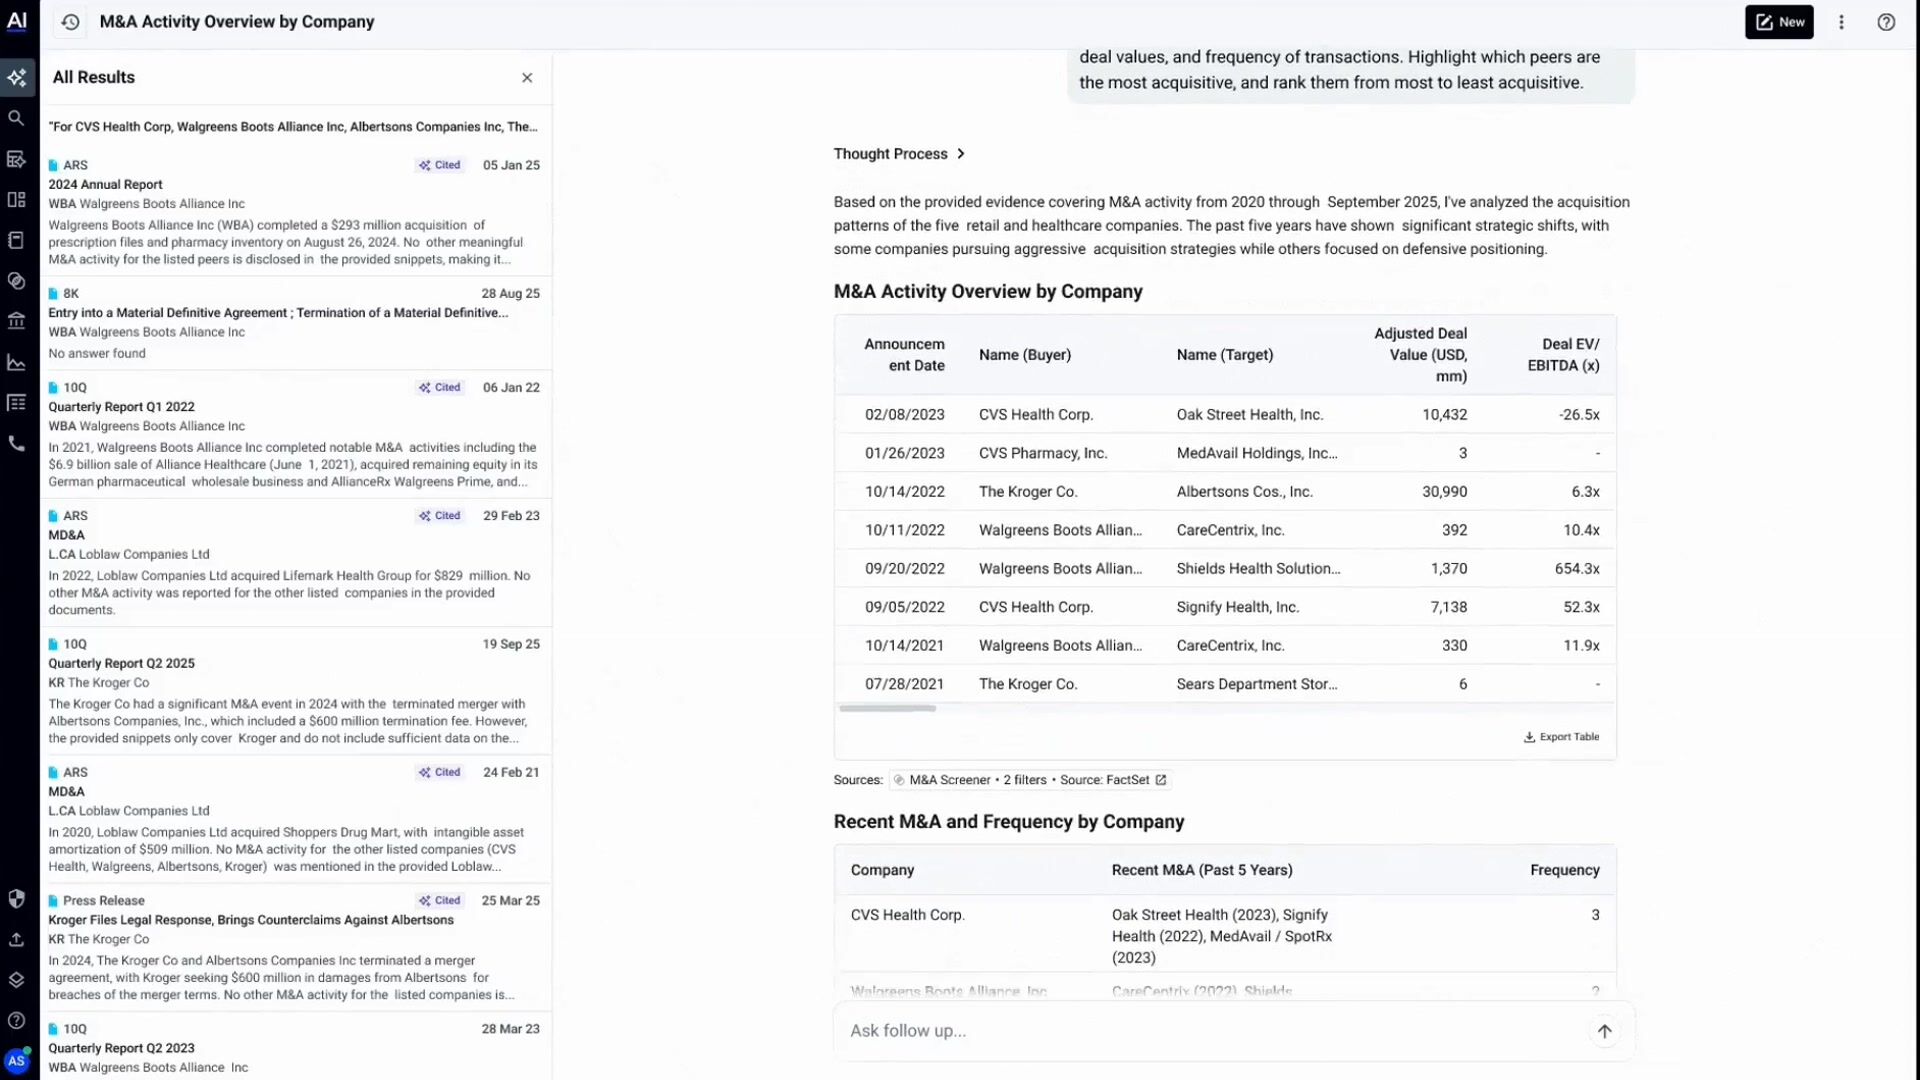The height and width of the screenshot is (1080, 1920).
Task: Close the All Results panel
Action: click(x=527, y=78)
